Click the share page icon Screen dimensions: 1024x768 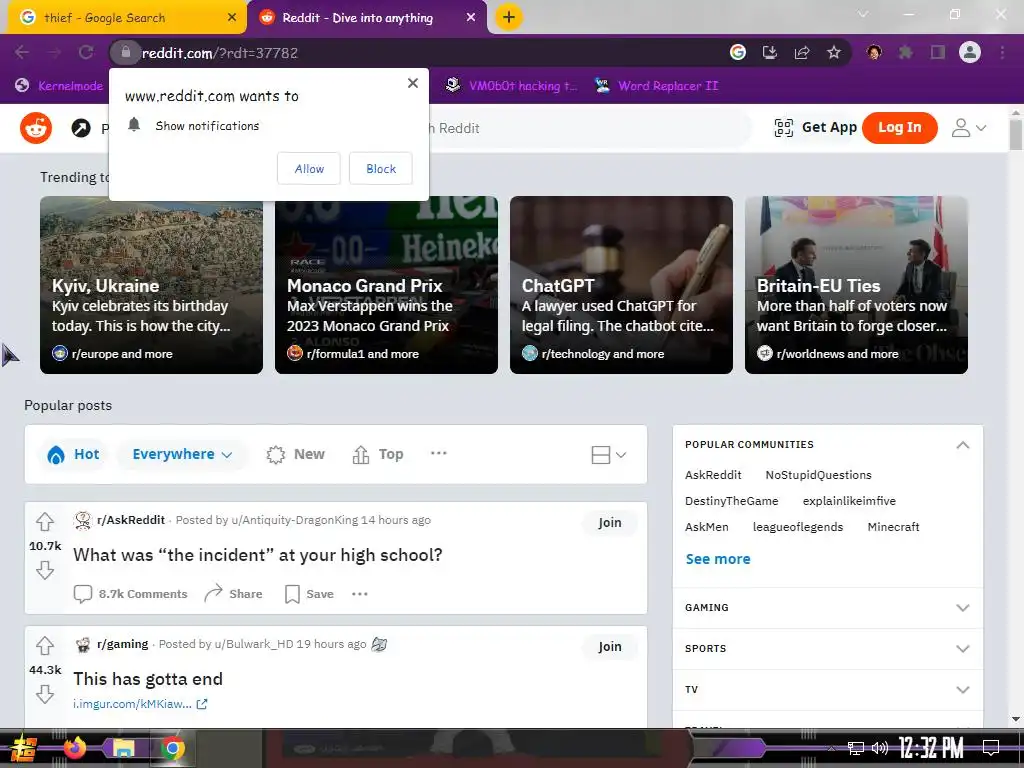click(801, 52)
